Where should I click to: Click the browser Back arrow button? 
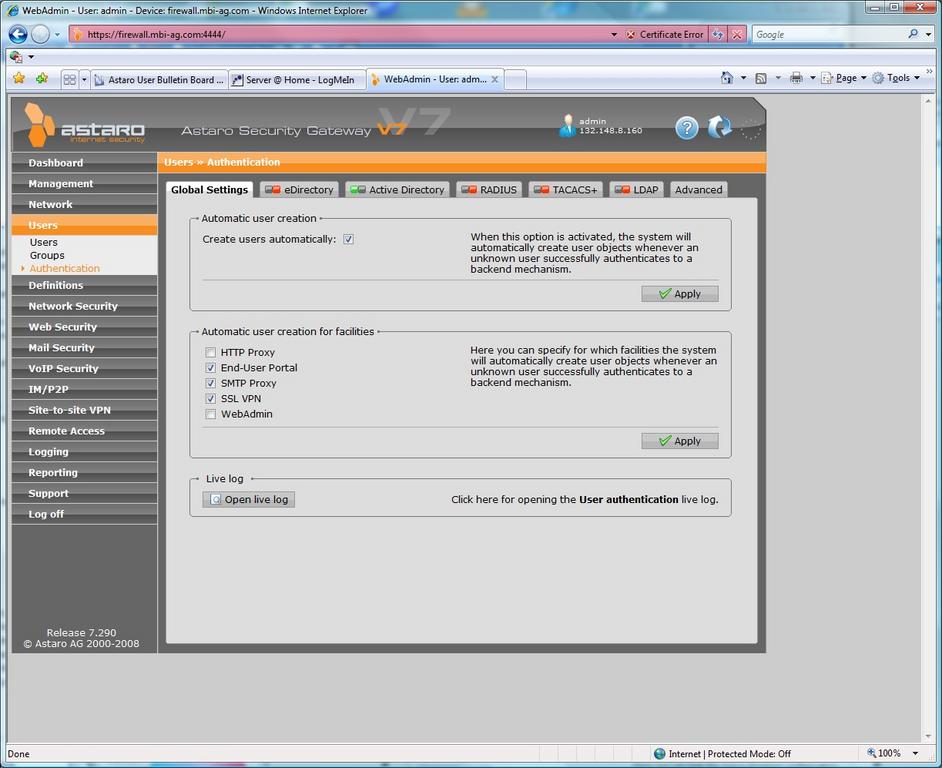tap(18, 34)
